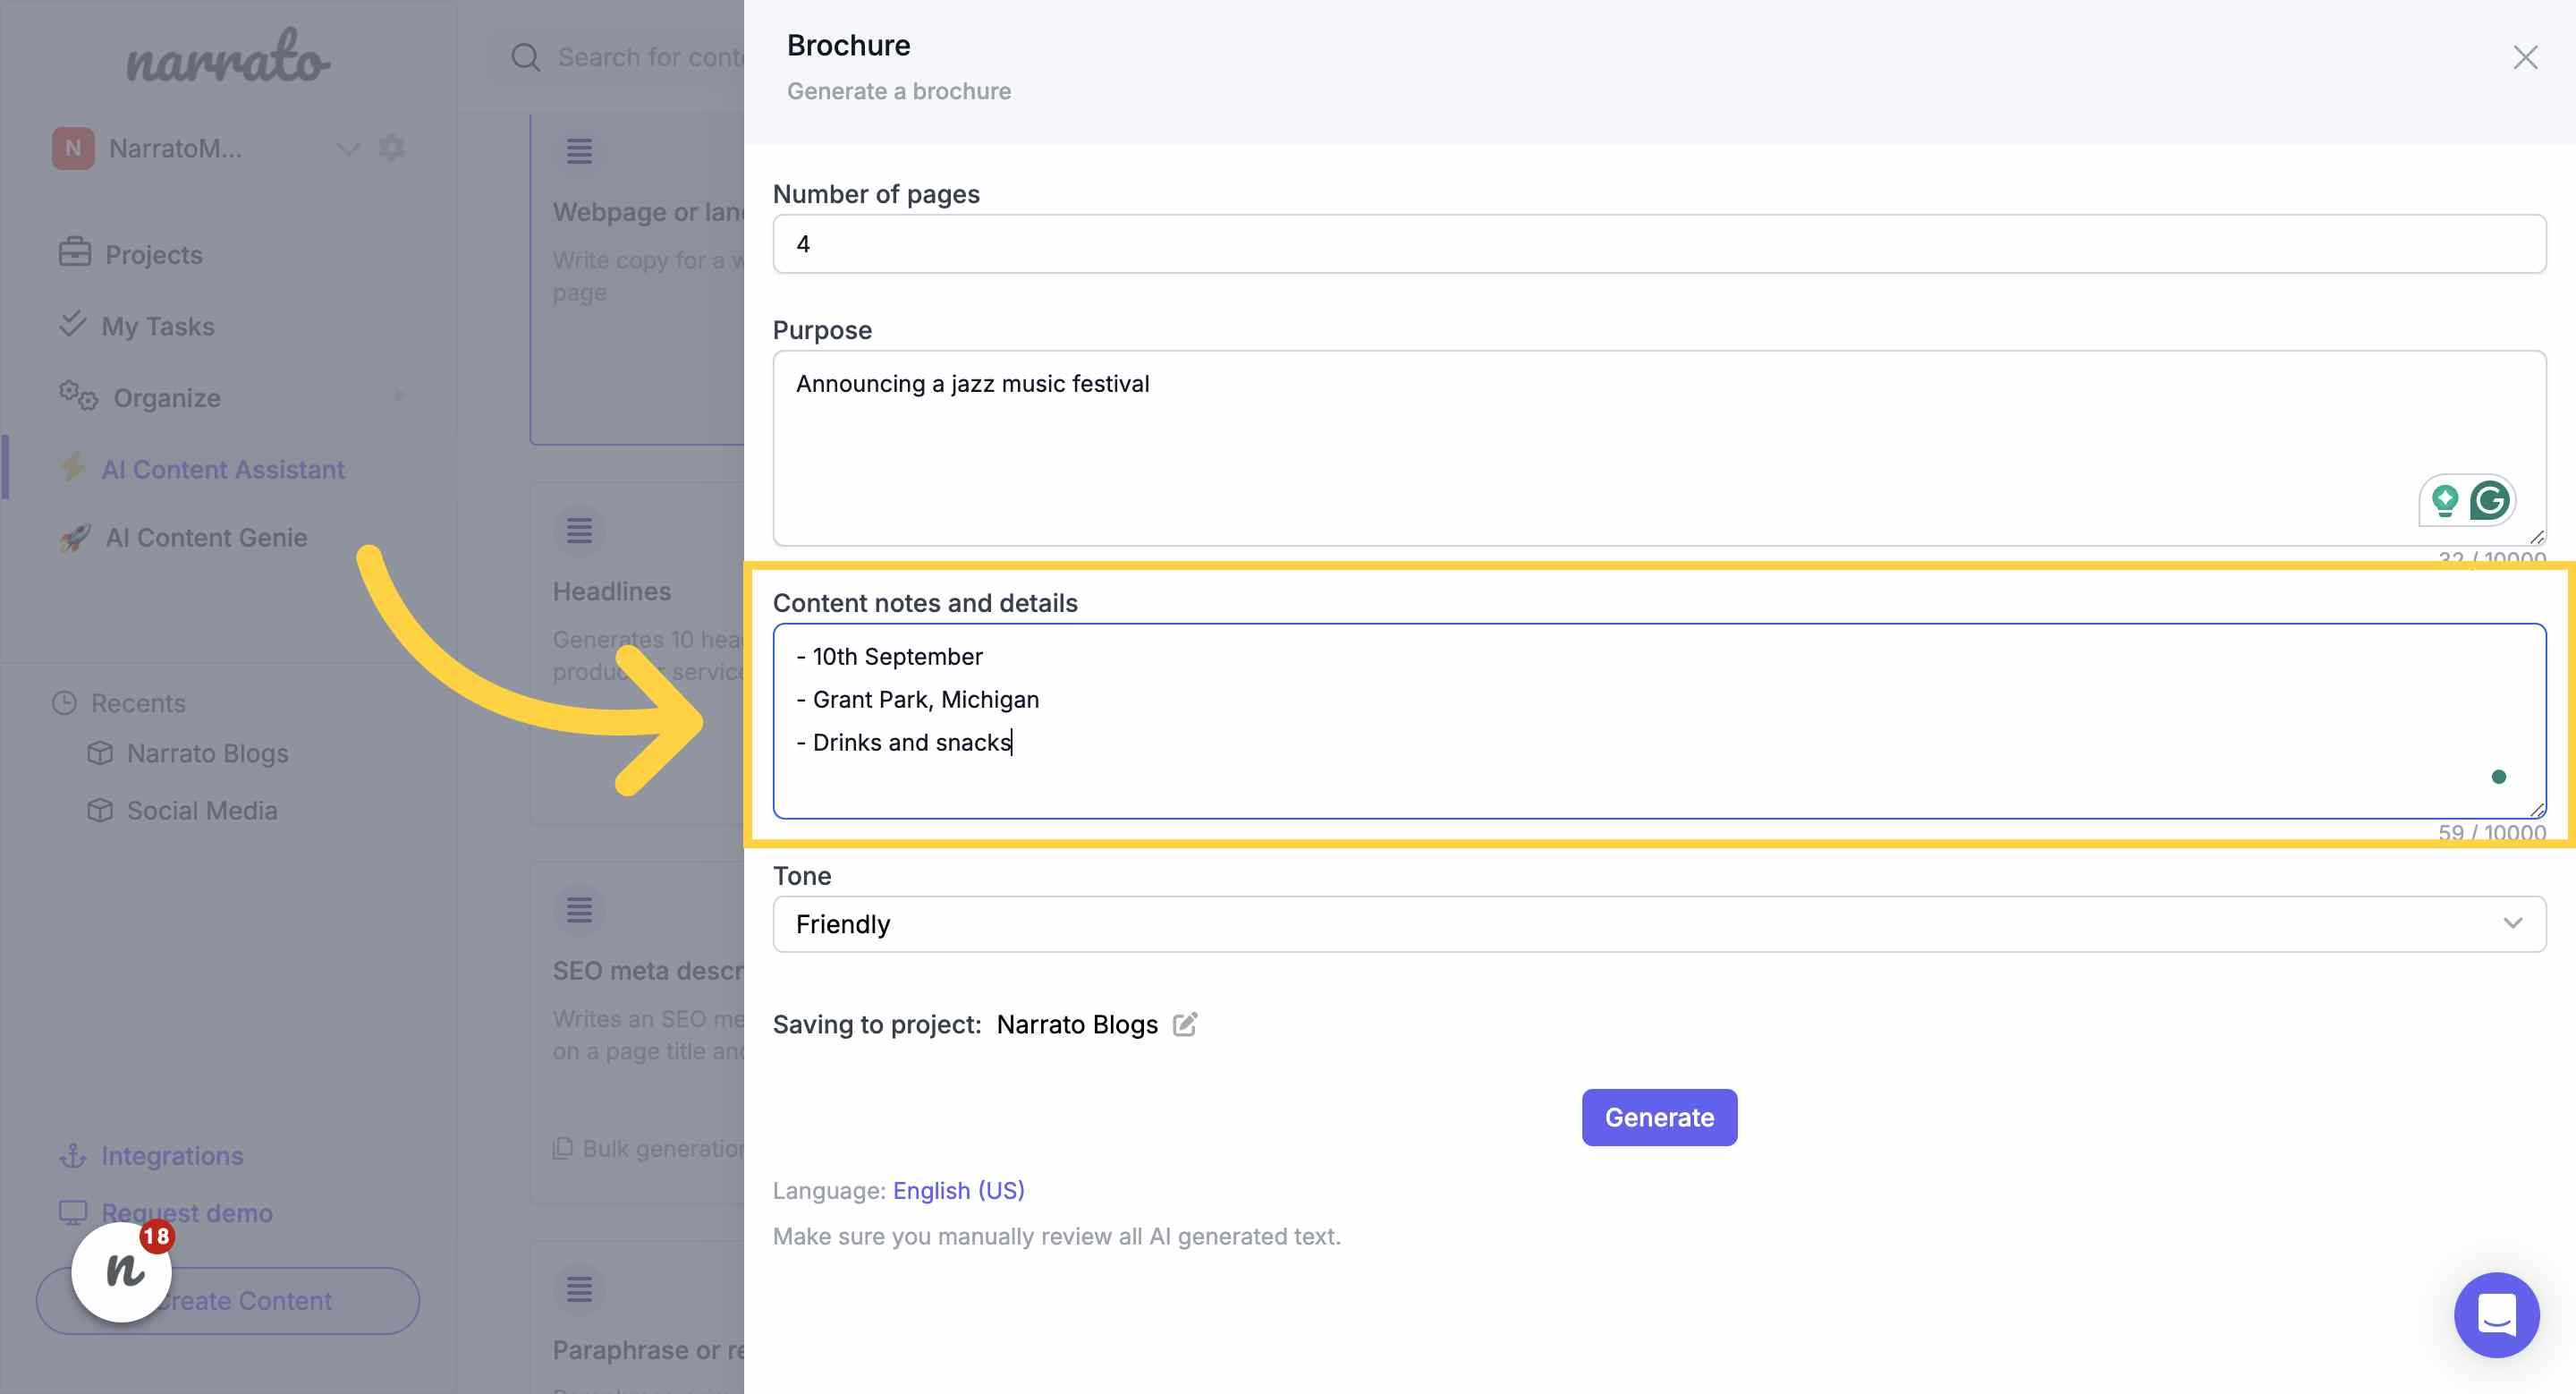This screenshot has width=2576, height=1394.
Task: Open Integrations link
Action: point(172,1155)
